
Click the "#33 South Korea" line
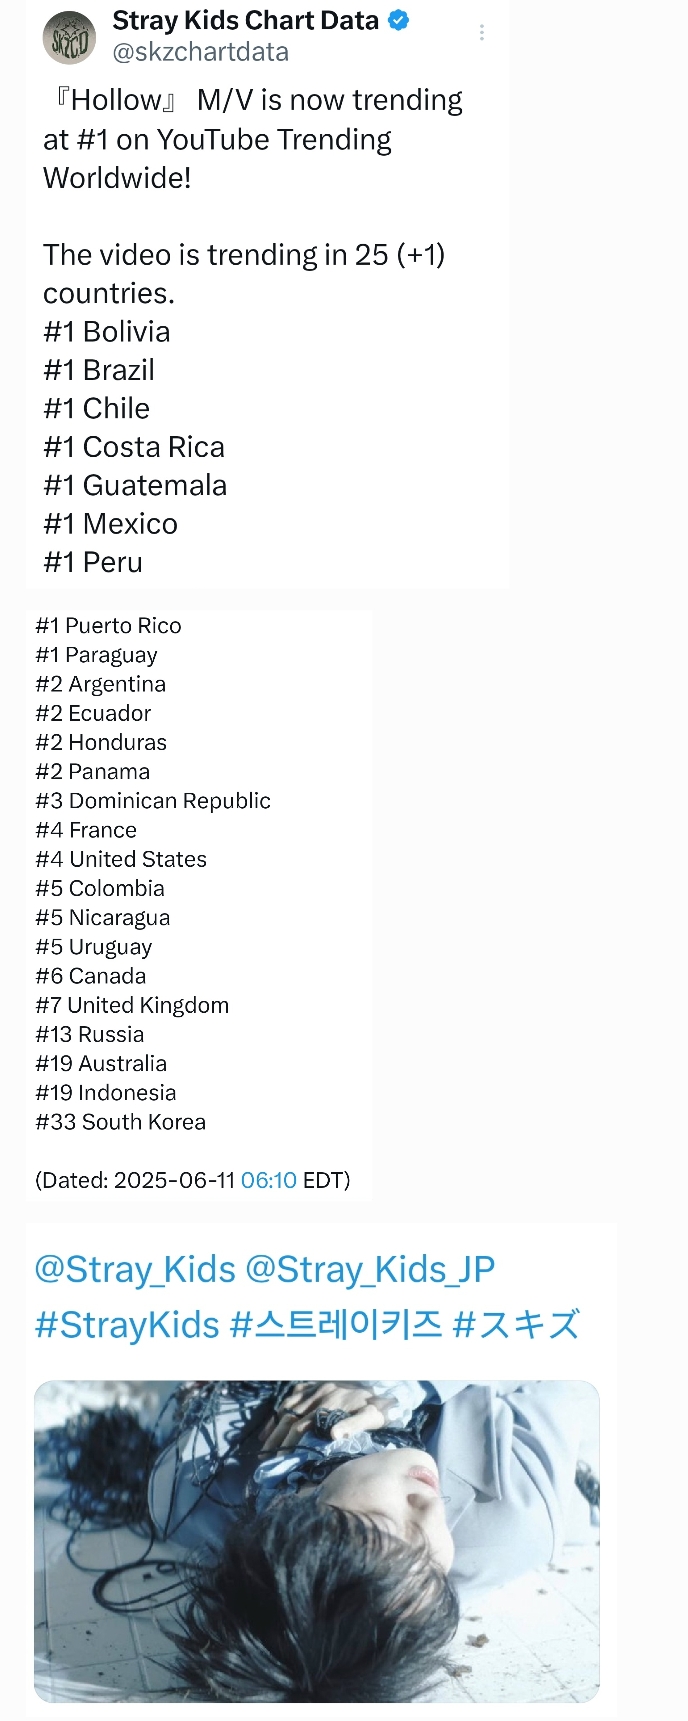[120, 1122]
